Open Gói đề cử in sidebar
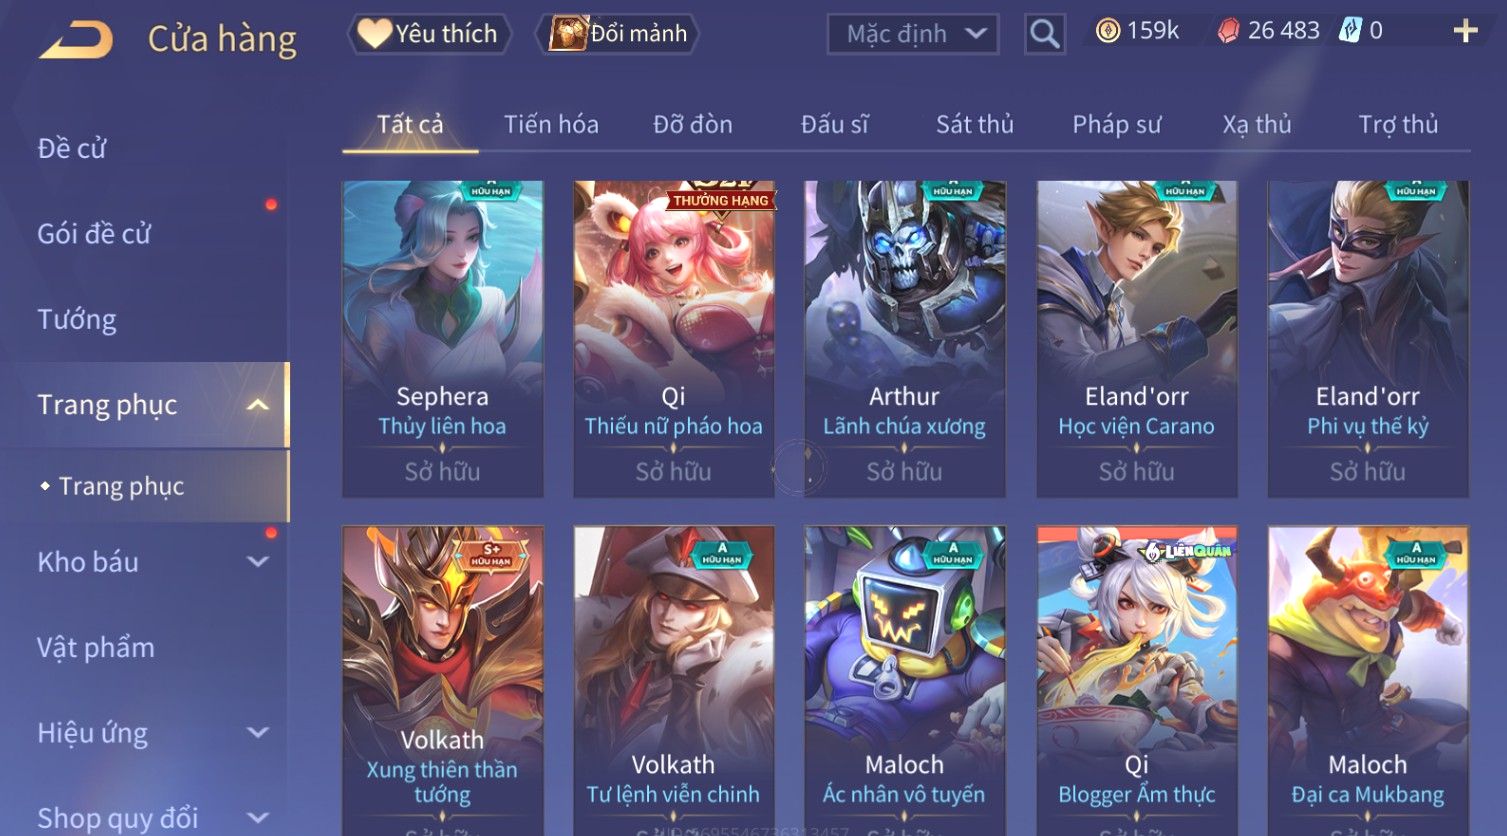The height and width of the screenshot is (836, 1507). coord(94,234)
